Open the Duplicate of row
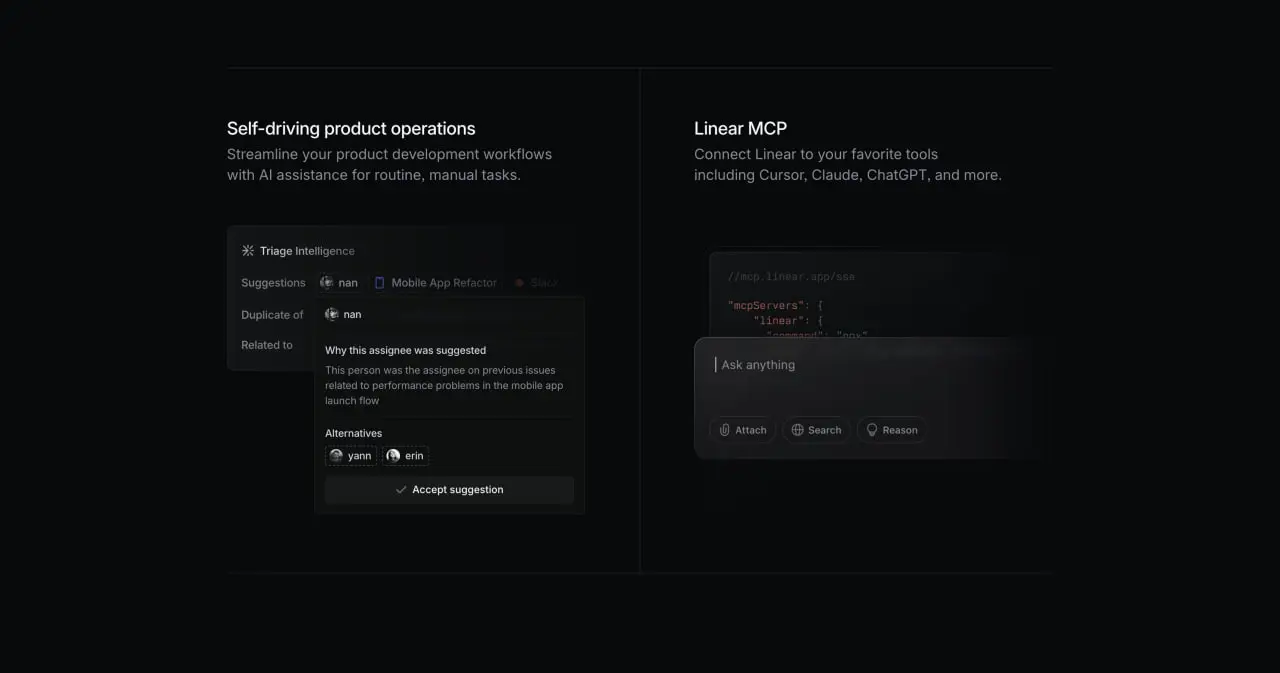The height and width of the screenshot is (673, 1280). click(x=272, y=315)
